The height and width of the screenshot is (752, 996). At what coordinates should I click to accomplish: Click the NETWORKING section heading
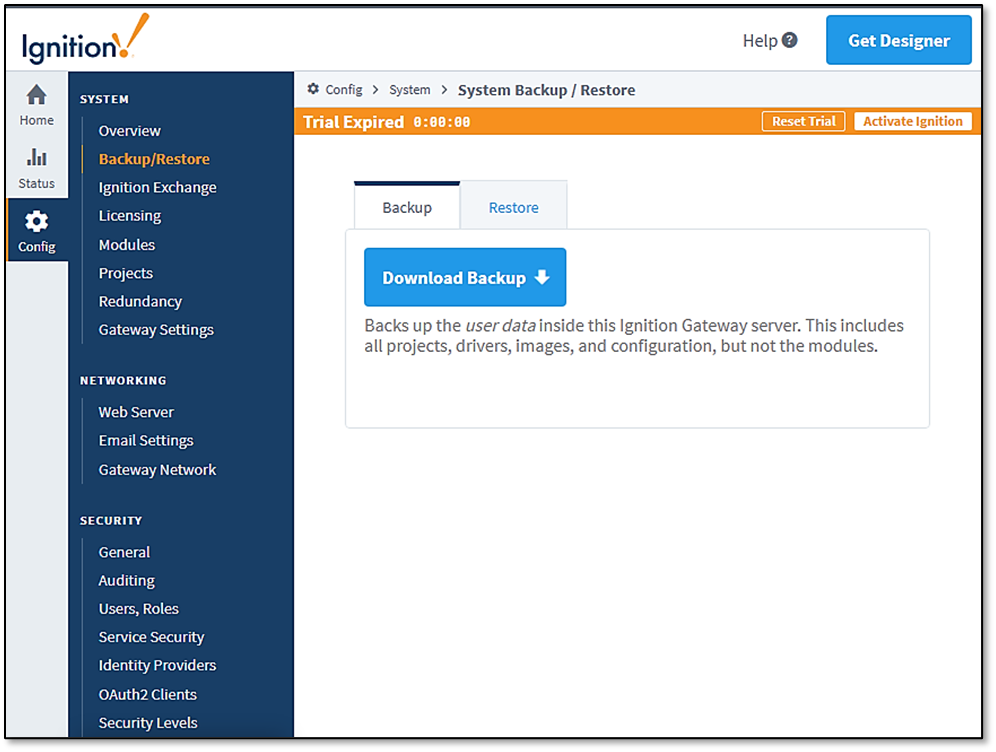123,380
